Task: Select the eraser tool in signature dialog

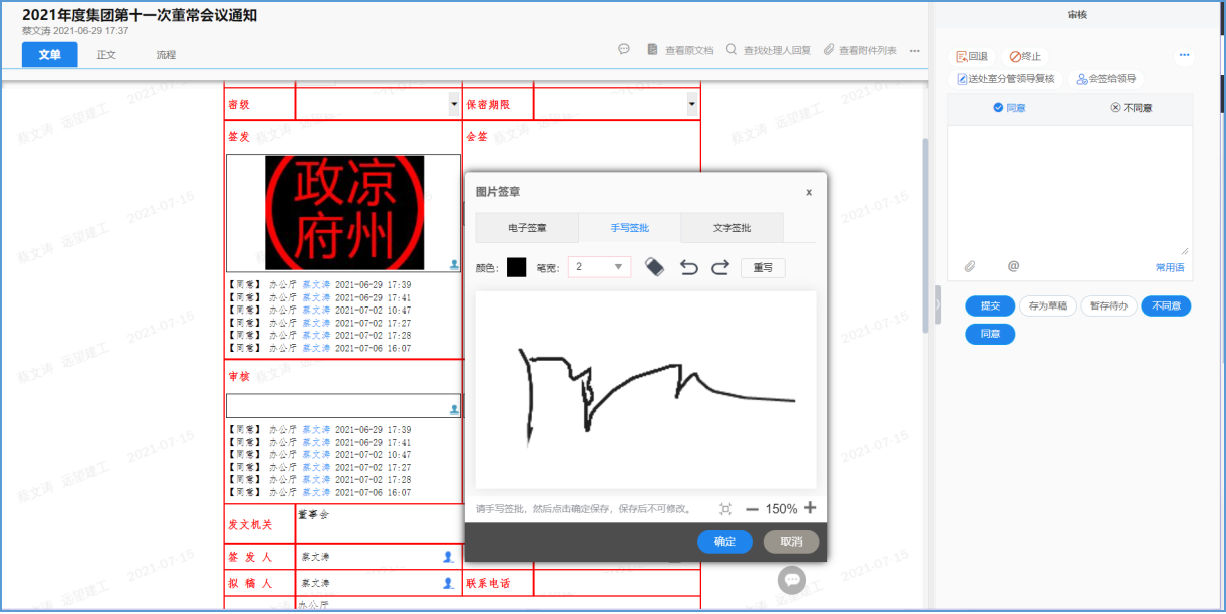Action: coord(654,267)
